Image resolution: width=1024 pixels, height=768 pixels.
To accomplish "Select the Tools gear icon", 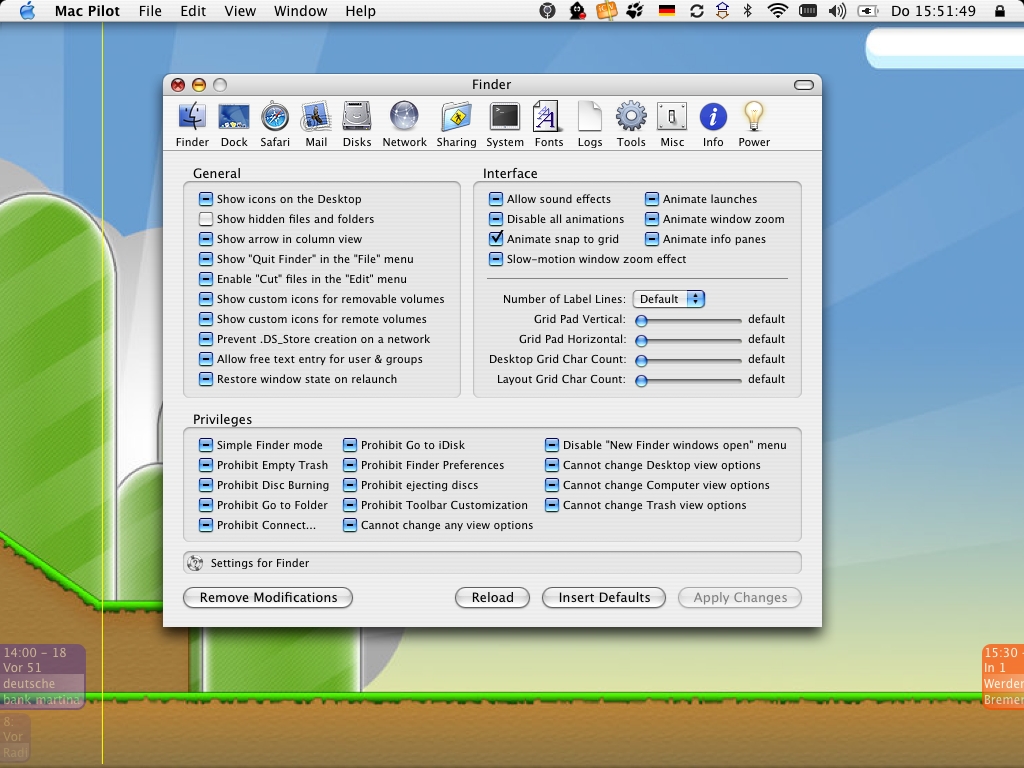I will (631, 124).
